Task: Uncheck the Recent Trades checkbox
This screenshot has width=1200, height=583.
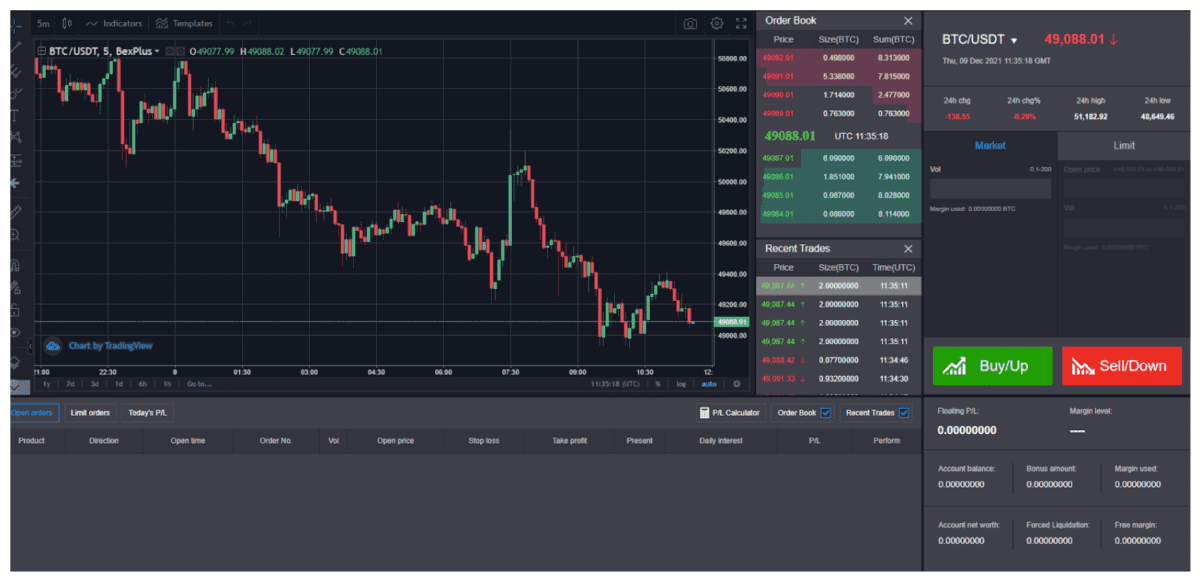Action: (904, 412)
